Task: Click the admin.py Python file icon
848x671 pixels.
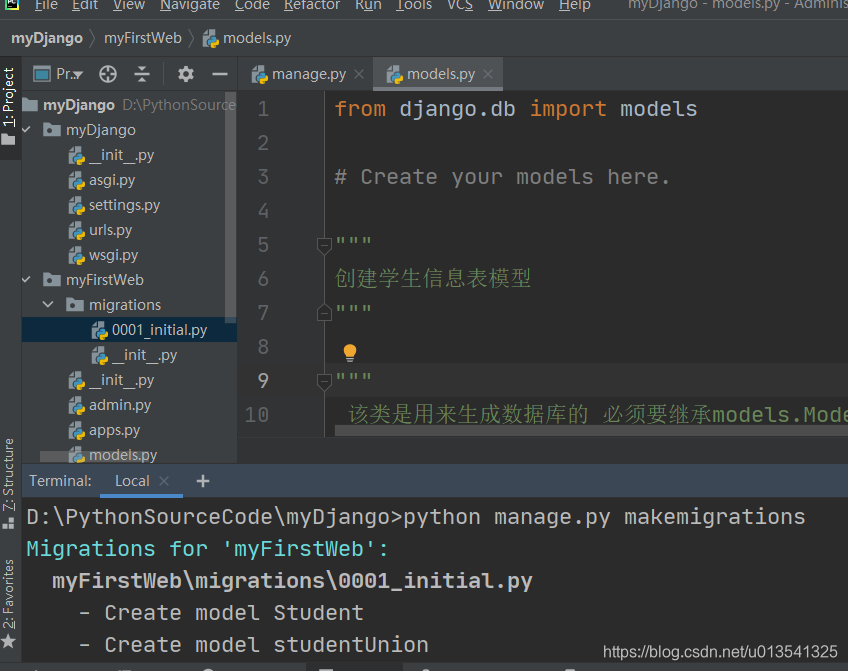Action: tap(77, 406)
